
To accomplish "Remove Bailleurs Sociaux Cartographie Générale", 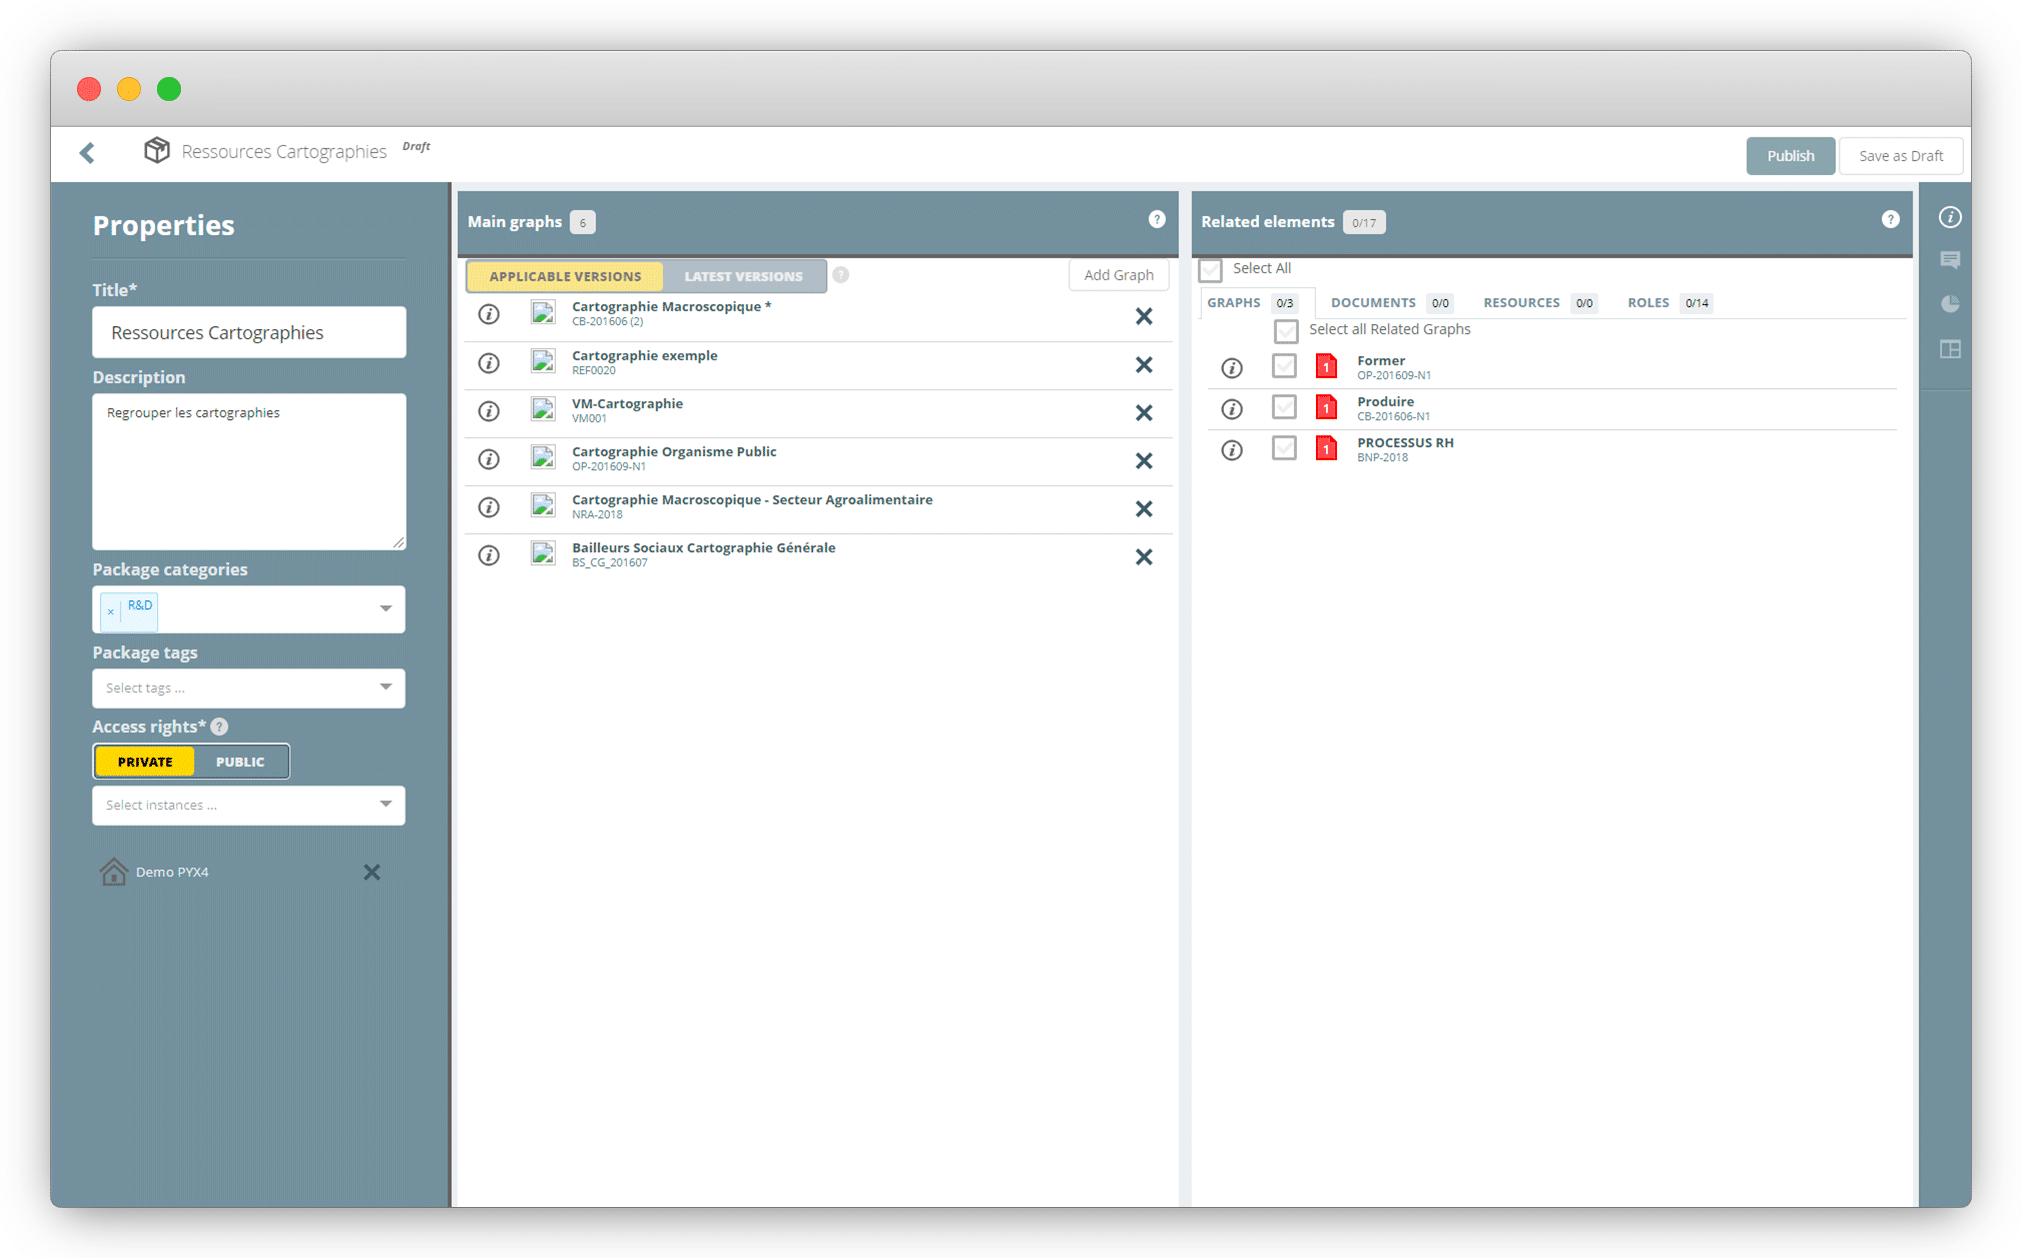I will pyautogui.click(x=1144, y=557).
